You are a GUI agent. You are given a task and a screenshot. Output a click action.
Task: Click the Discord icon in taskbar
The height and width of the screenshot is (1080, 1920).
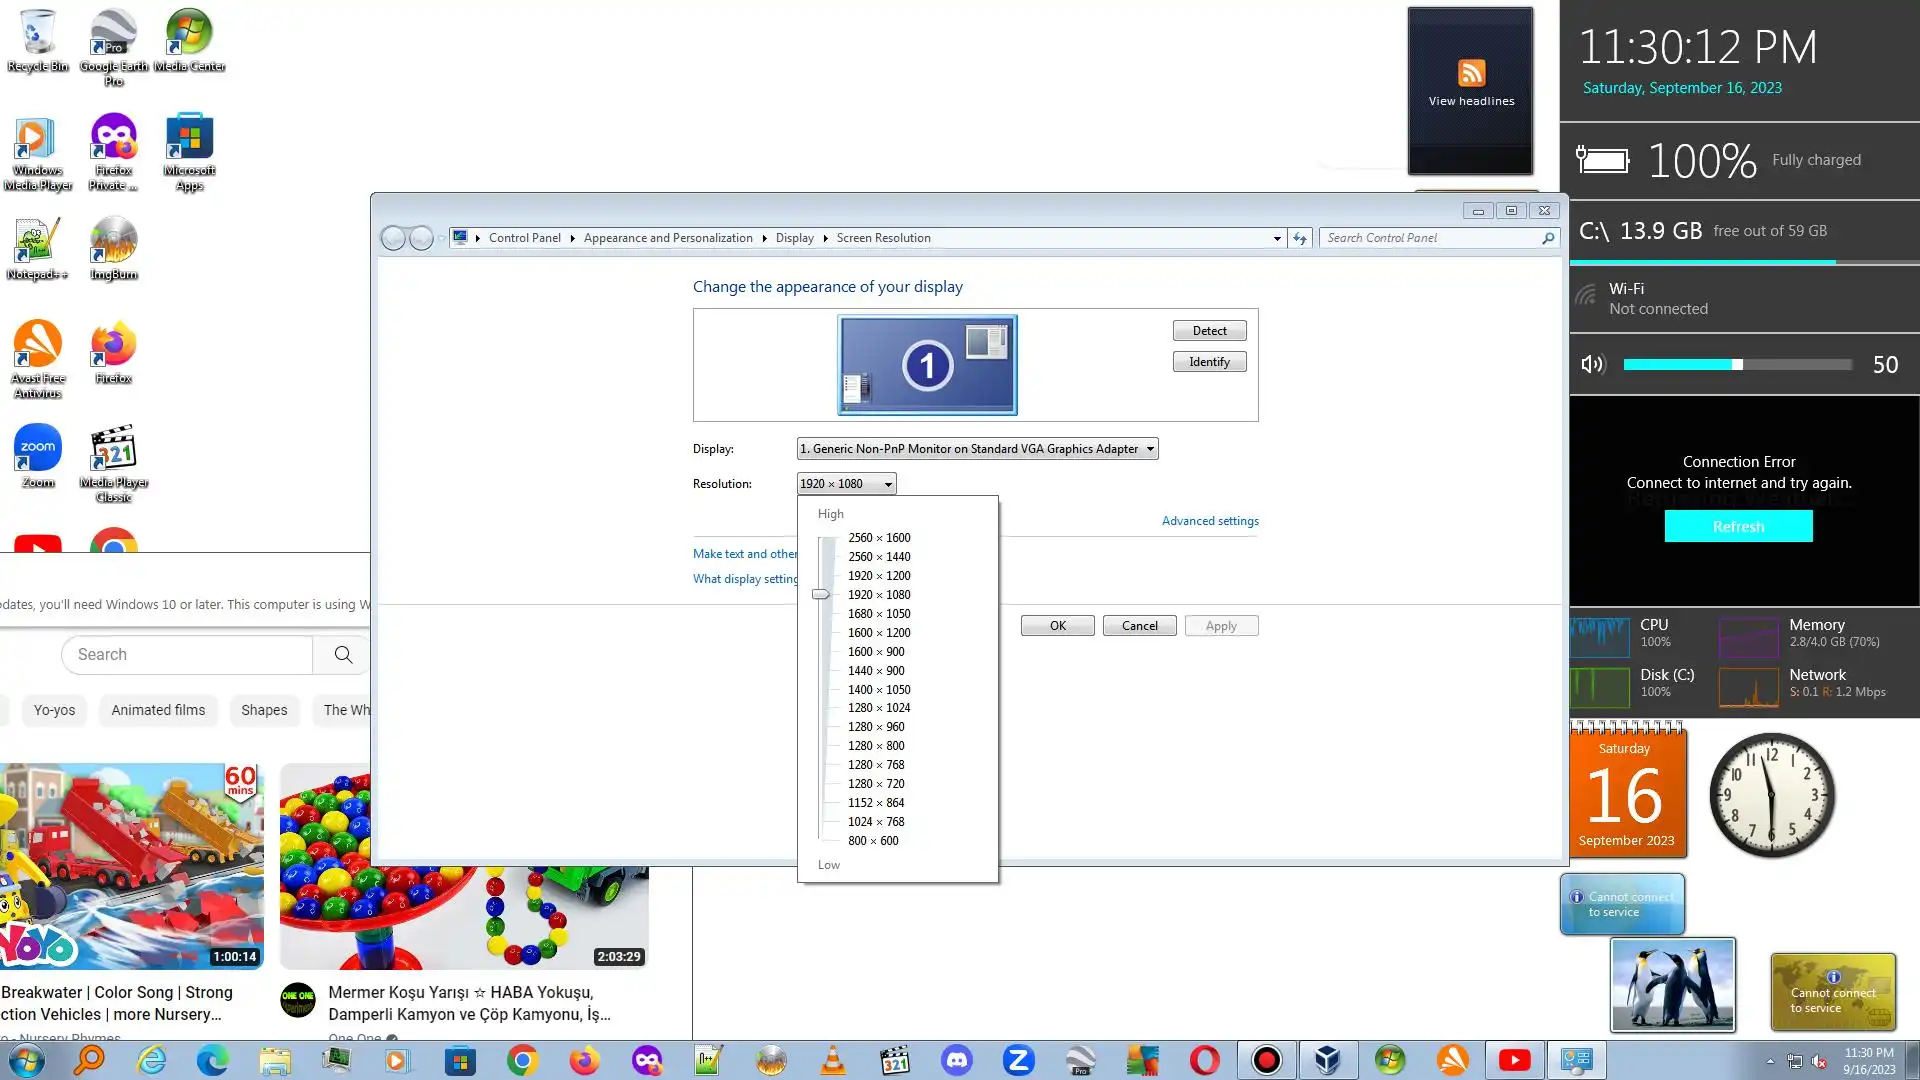(x=957, y=1060)
